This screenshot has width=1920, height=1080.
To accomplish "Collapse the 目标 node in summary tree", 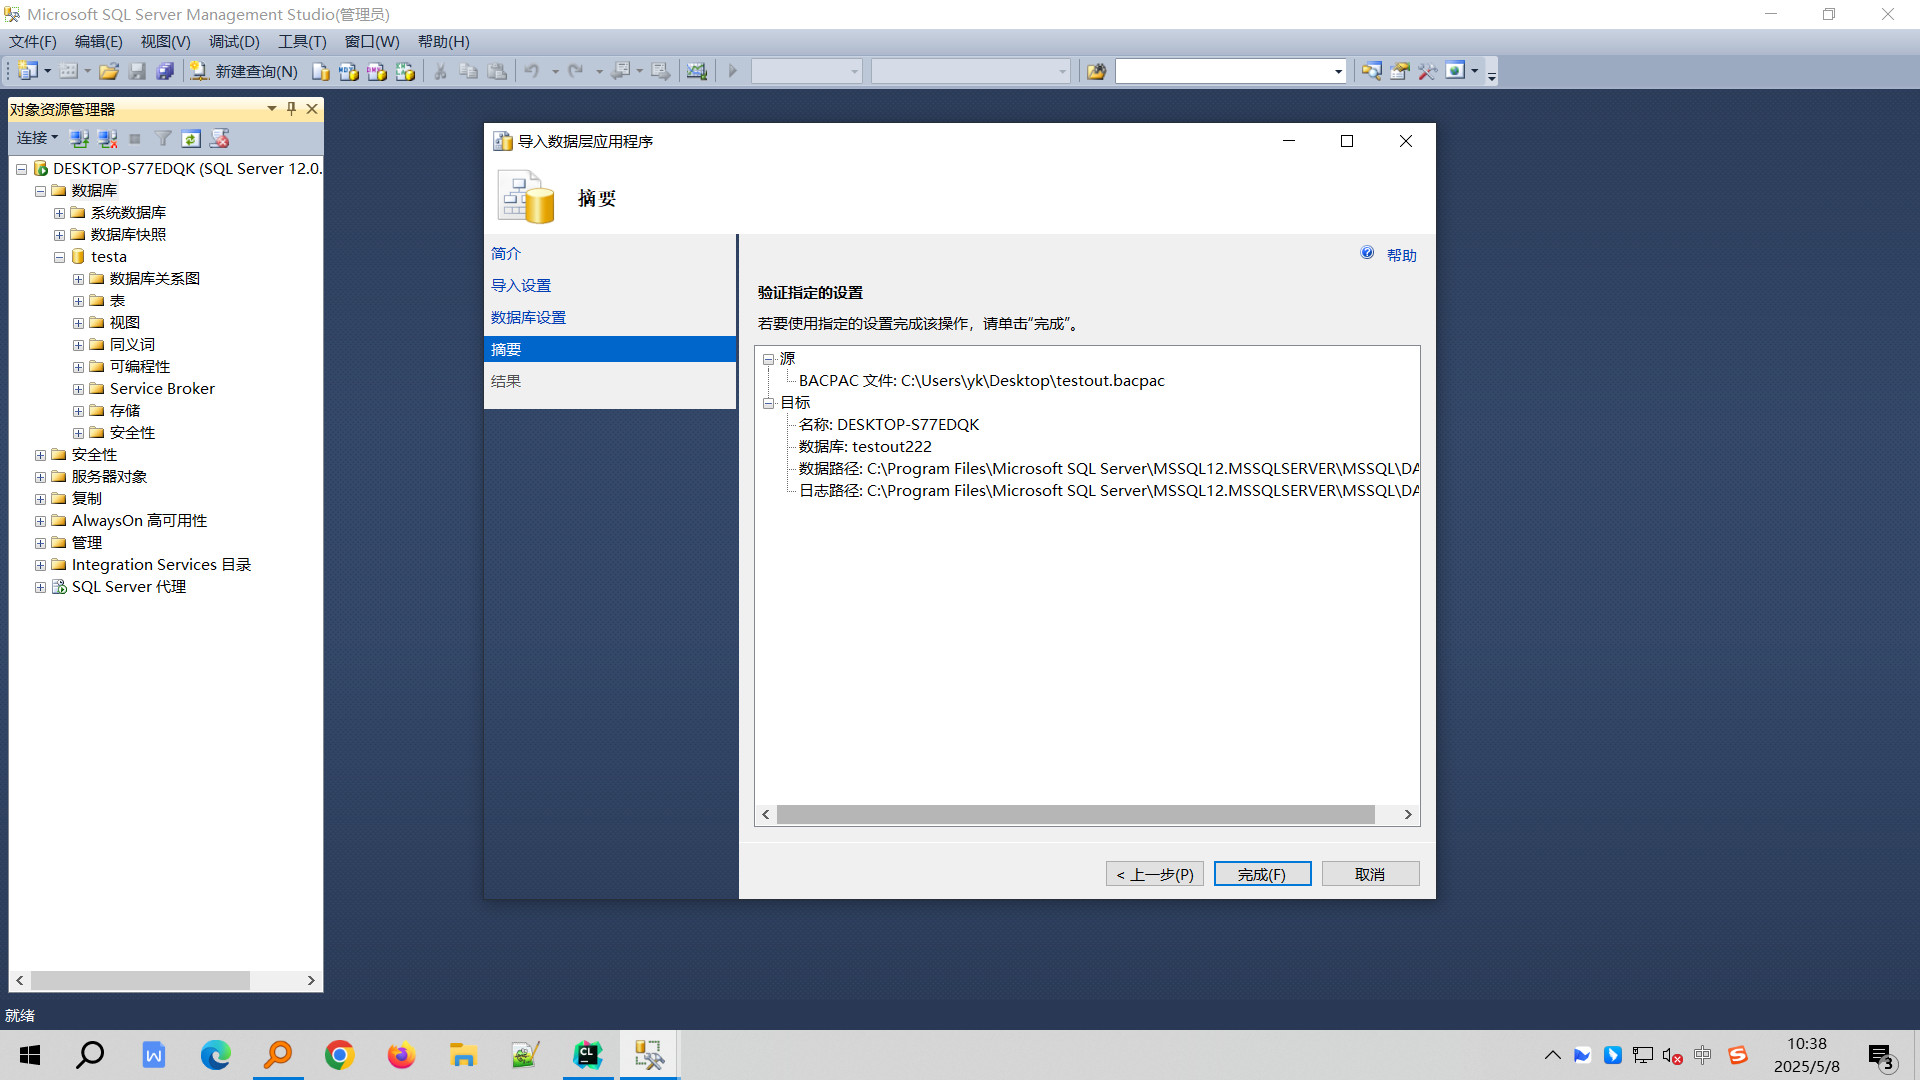I will (x=768, y=402).
